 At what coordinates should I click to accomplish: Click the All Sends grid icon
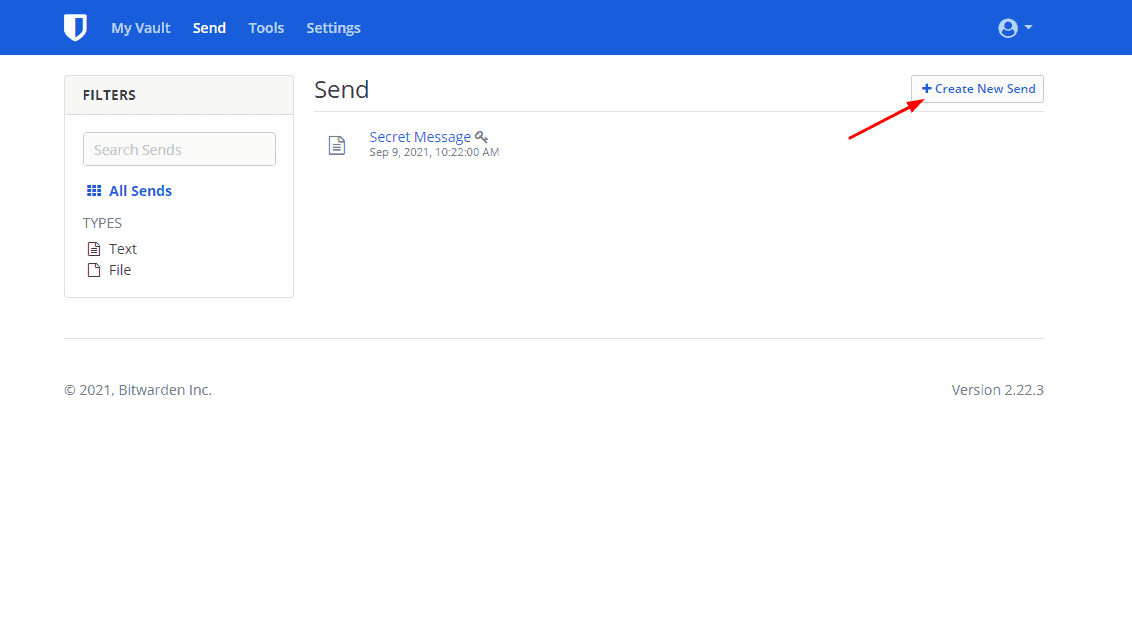click(x=94, y=191)
